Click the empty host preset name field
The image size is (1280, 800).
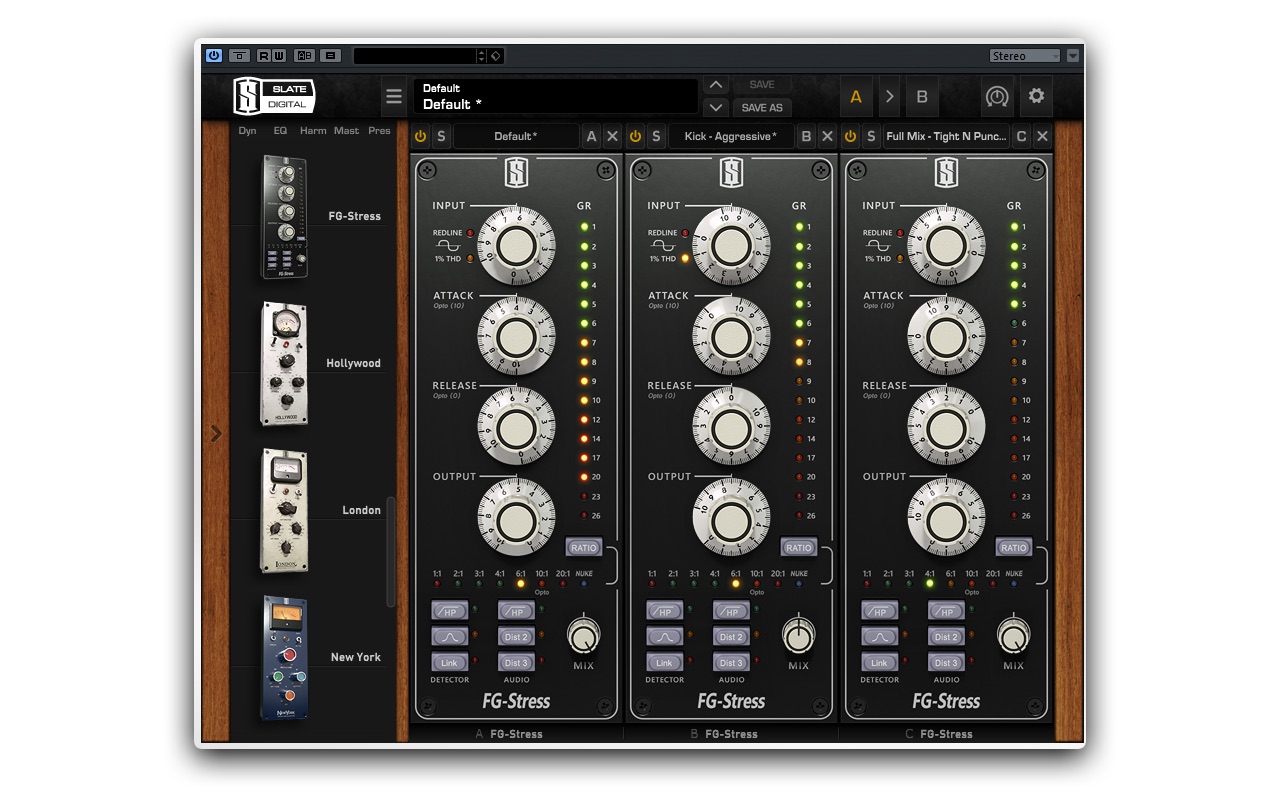point(414,56)
